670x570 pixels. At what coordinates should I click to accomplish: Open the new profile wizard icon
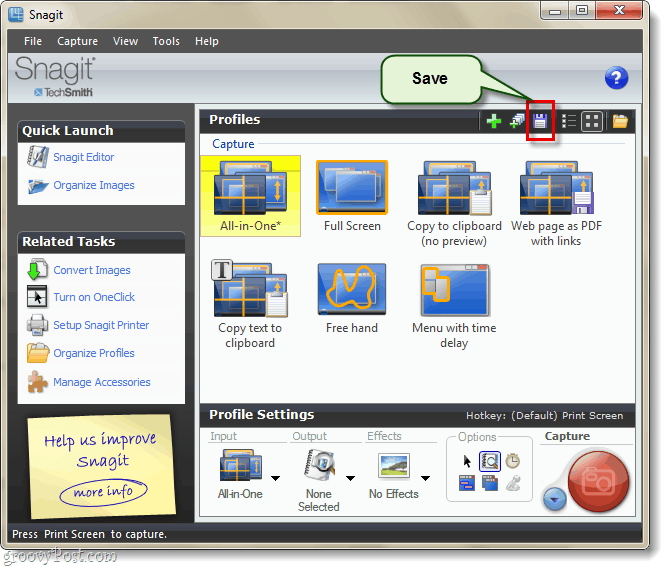(517, 121)
